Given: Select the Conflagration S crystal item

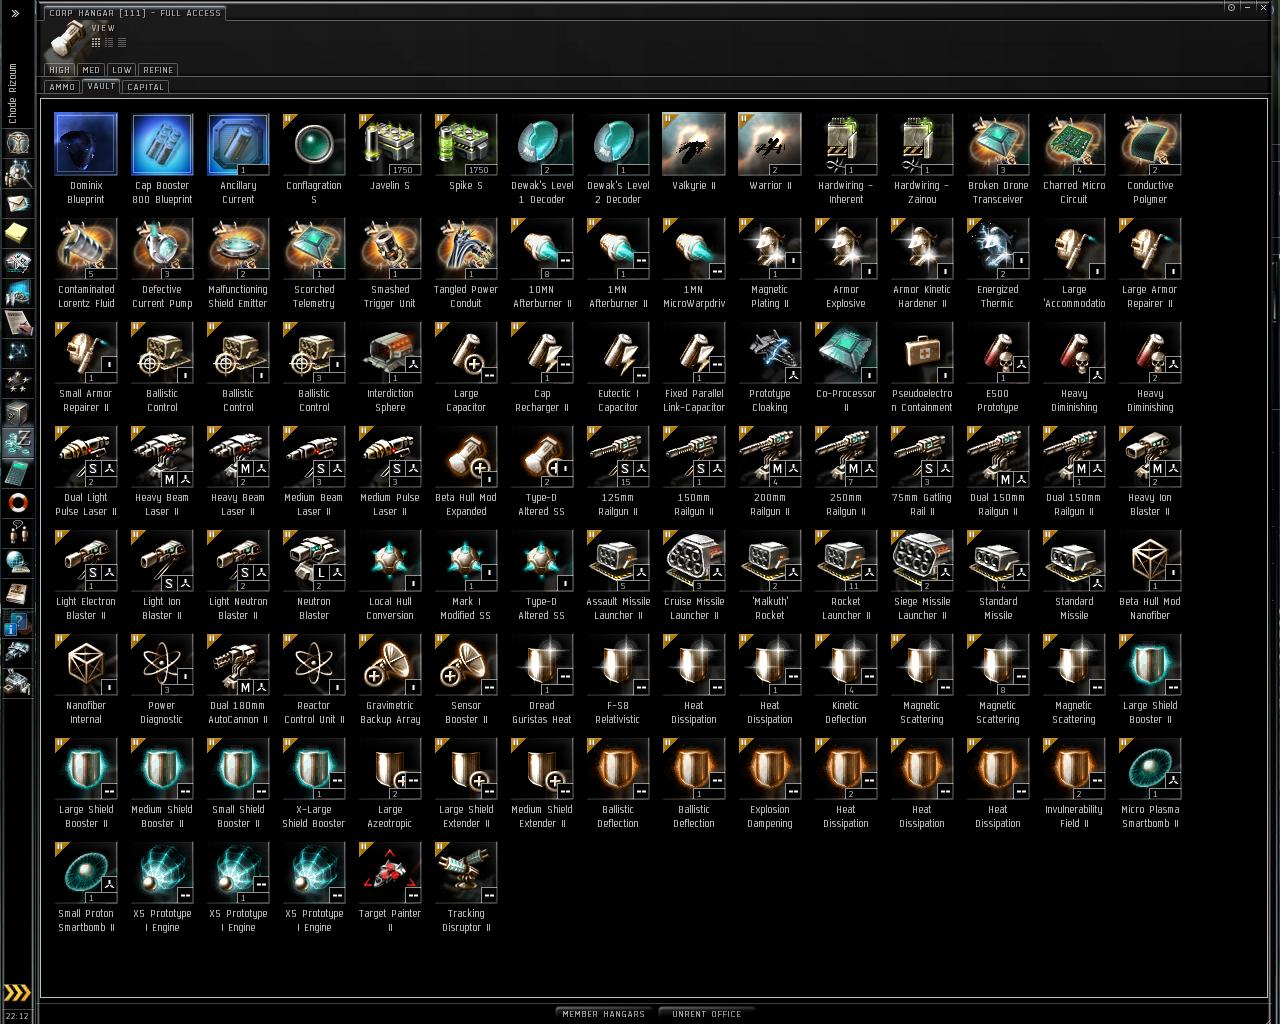Looking at the screenshot, I should point(314,159).
